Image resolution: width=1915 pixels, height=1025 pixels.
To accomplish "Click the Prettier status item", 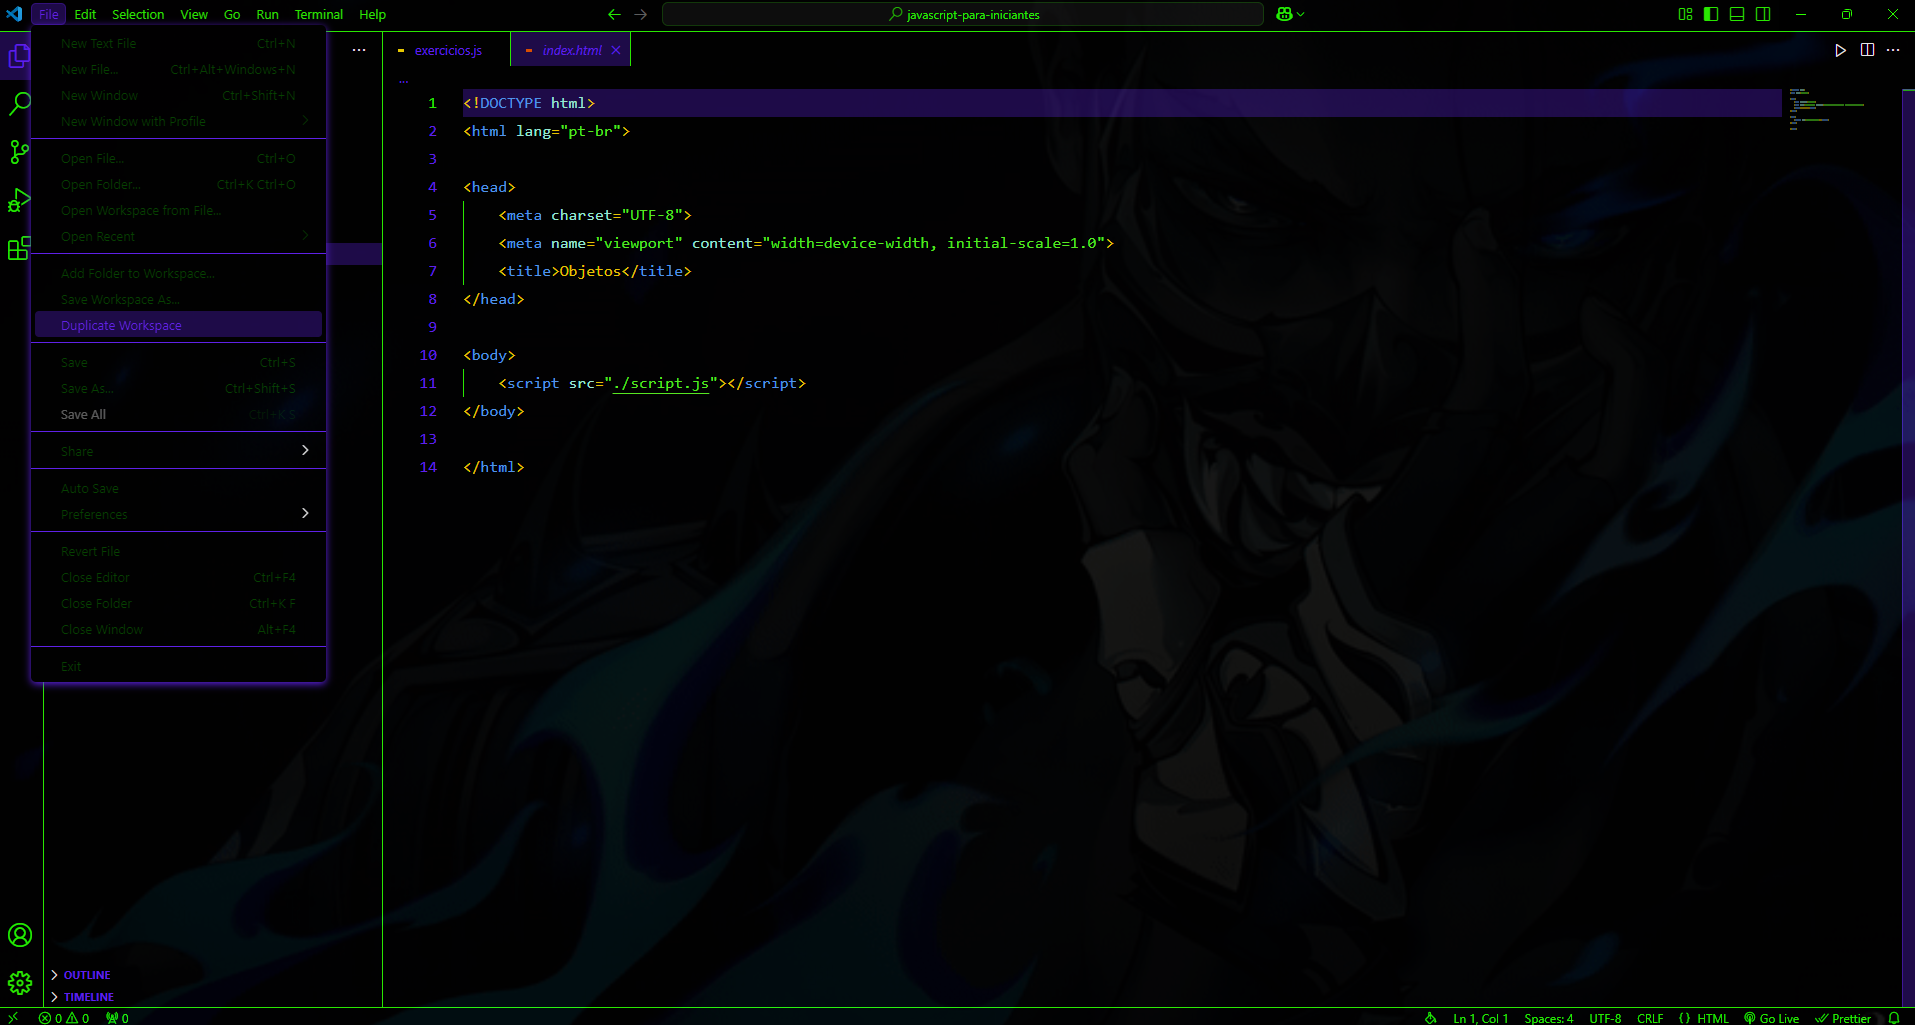I will [x=1843, y=1018].
